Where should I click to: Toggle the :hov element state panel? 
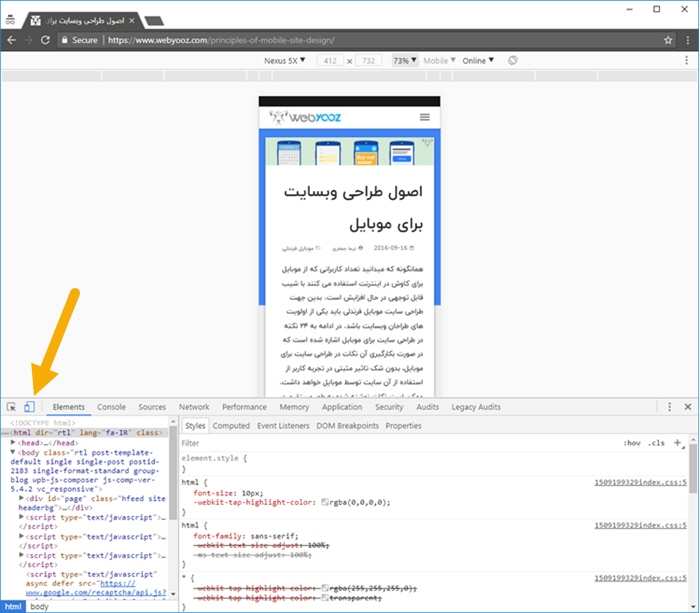632,443
